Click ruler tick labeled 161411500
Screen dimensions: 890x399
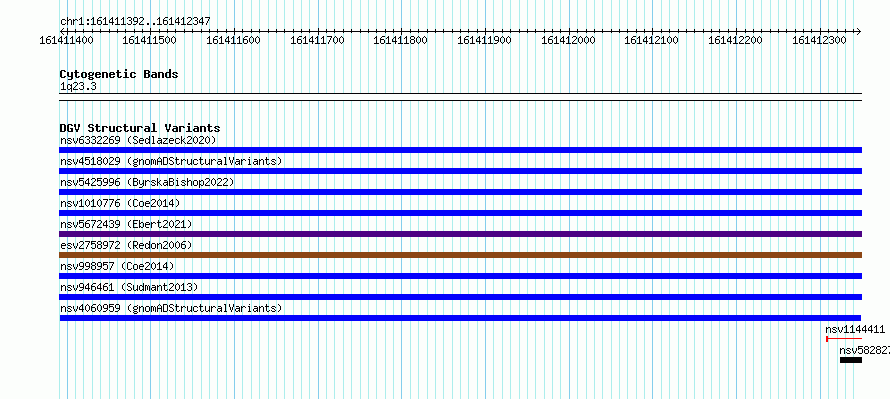click(150, 40)
